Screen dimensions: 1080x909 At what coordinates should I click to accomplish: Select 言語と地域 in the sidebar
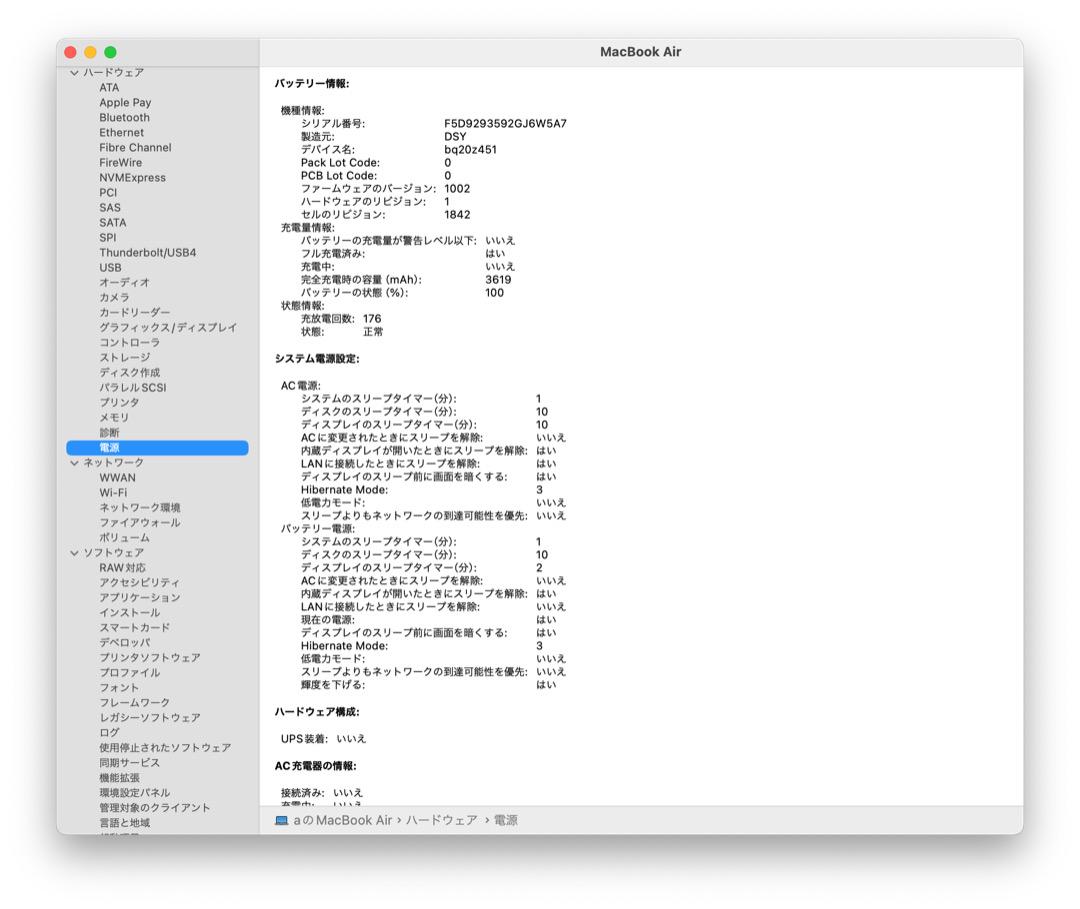pyautogui.click(x=124, y=823)
